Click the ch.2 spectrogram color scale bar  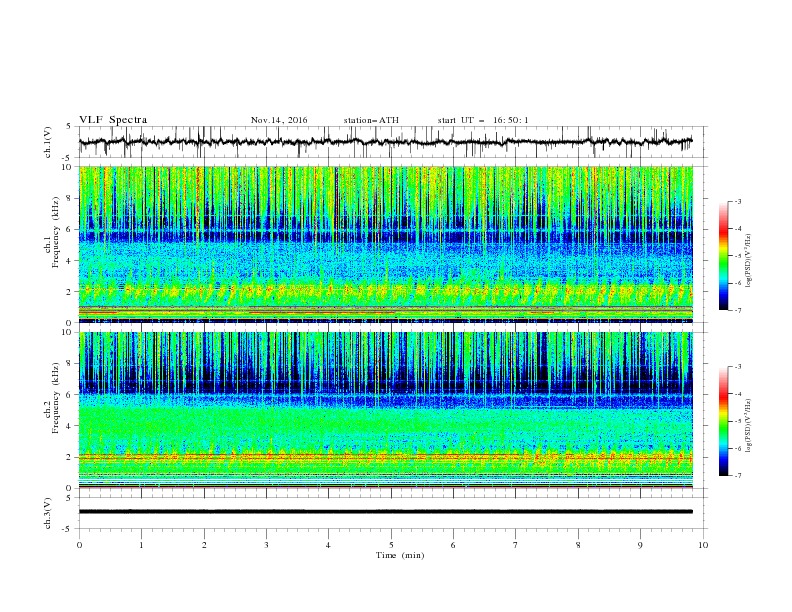click(723, 421)
